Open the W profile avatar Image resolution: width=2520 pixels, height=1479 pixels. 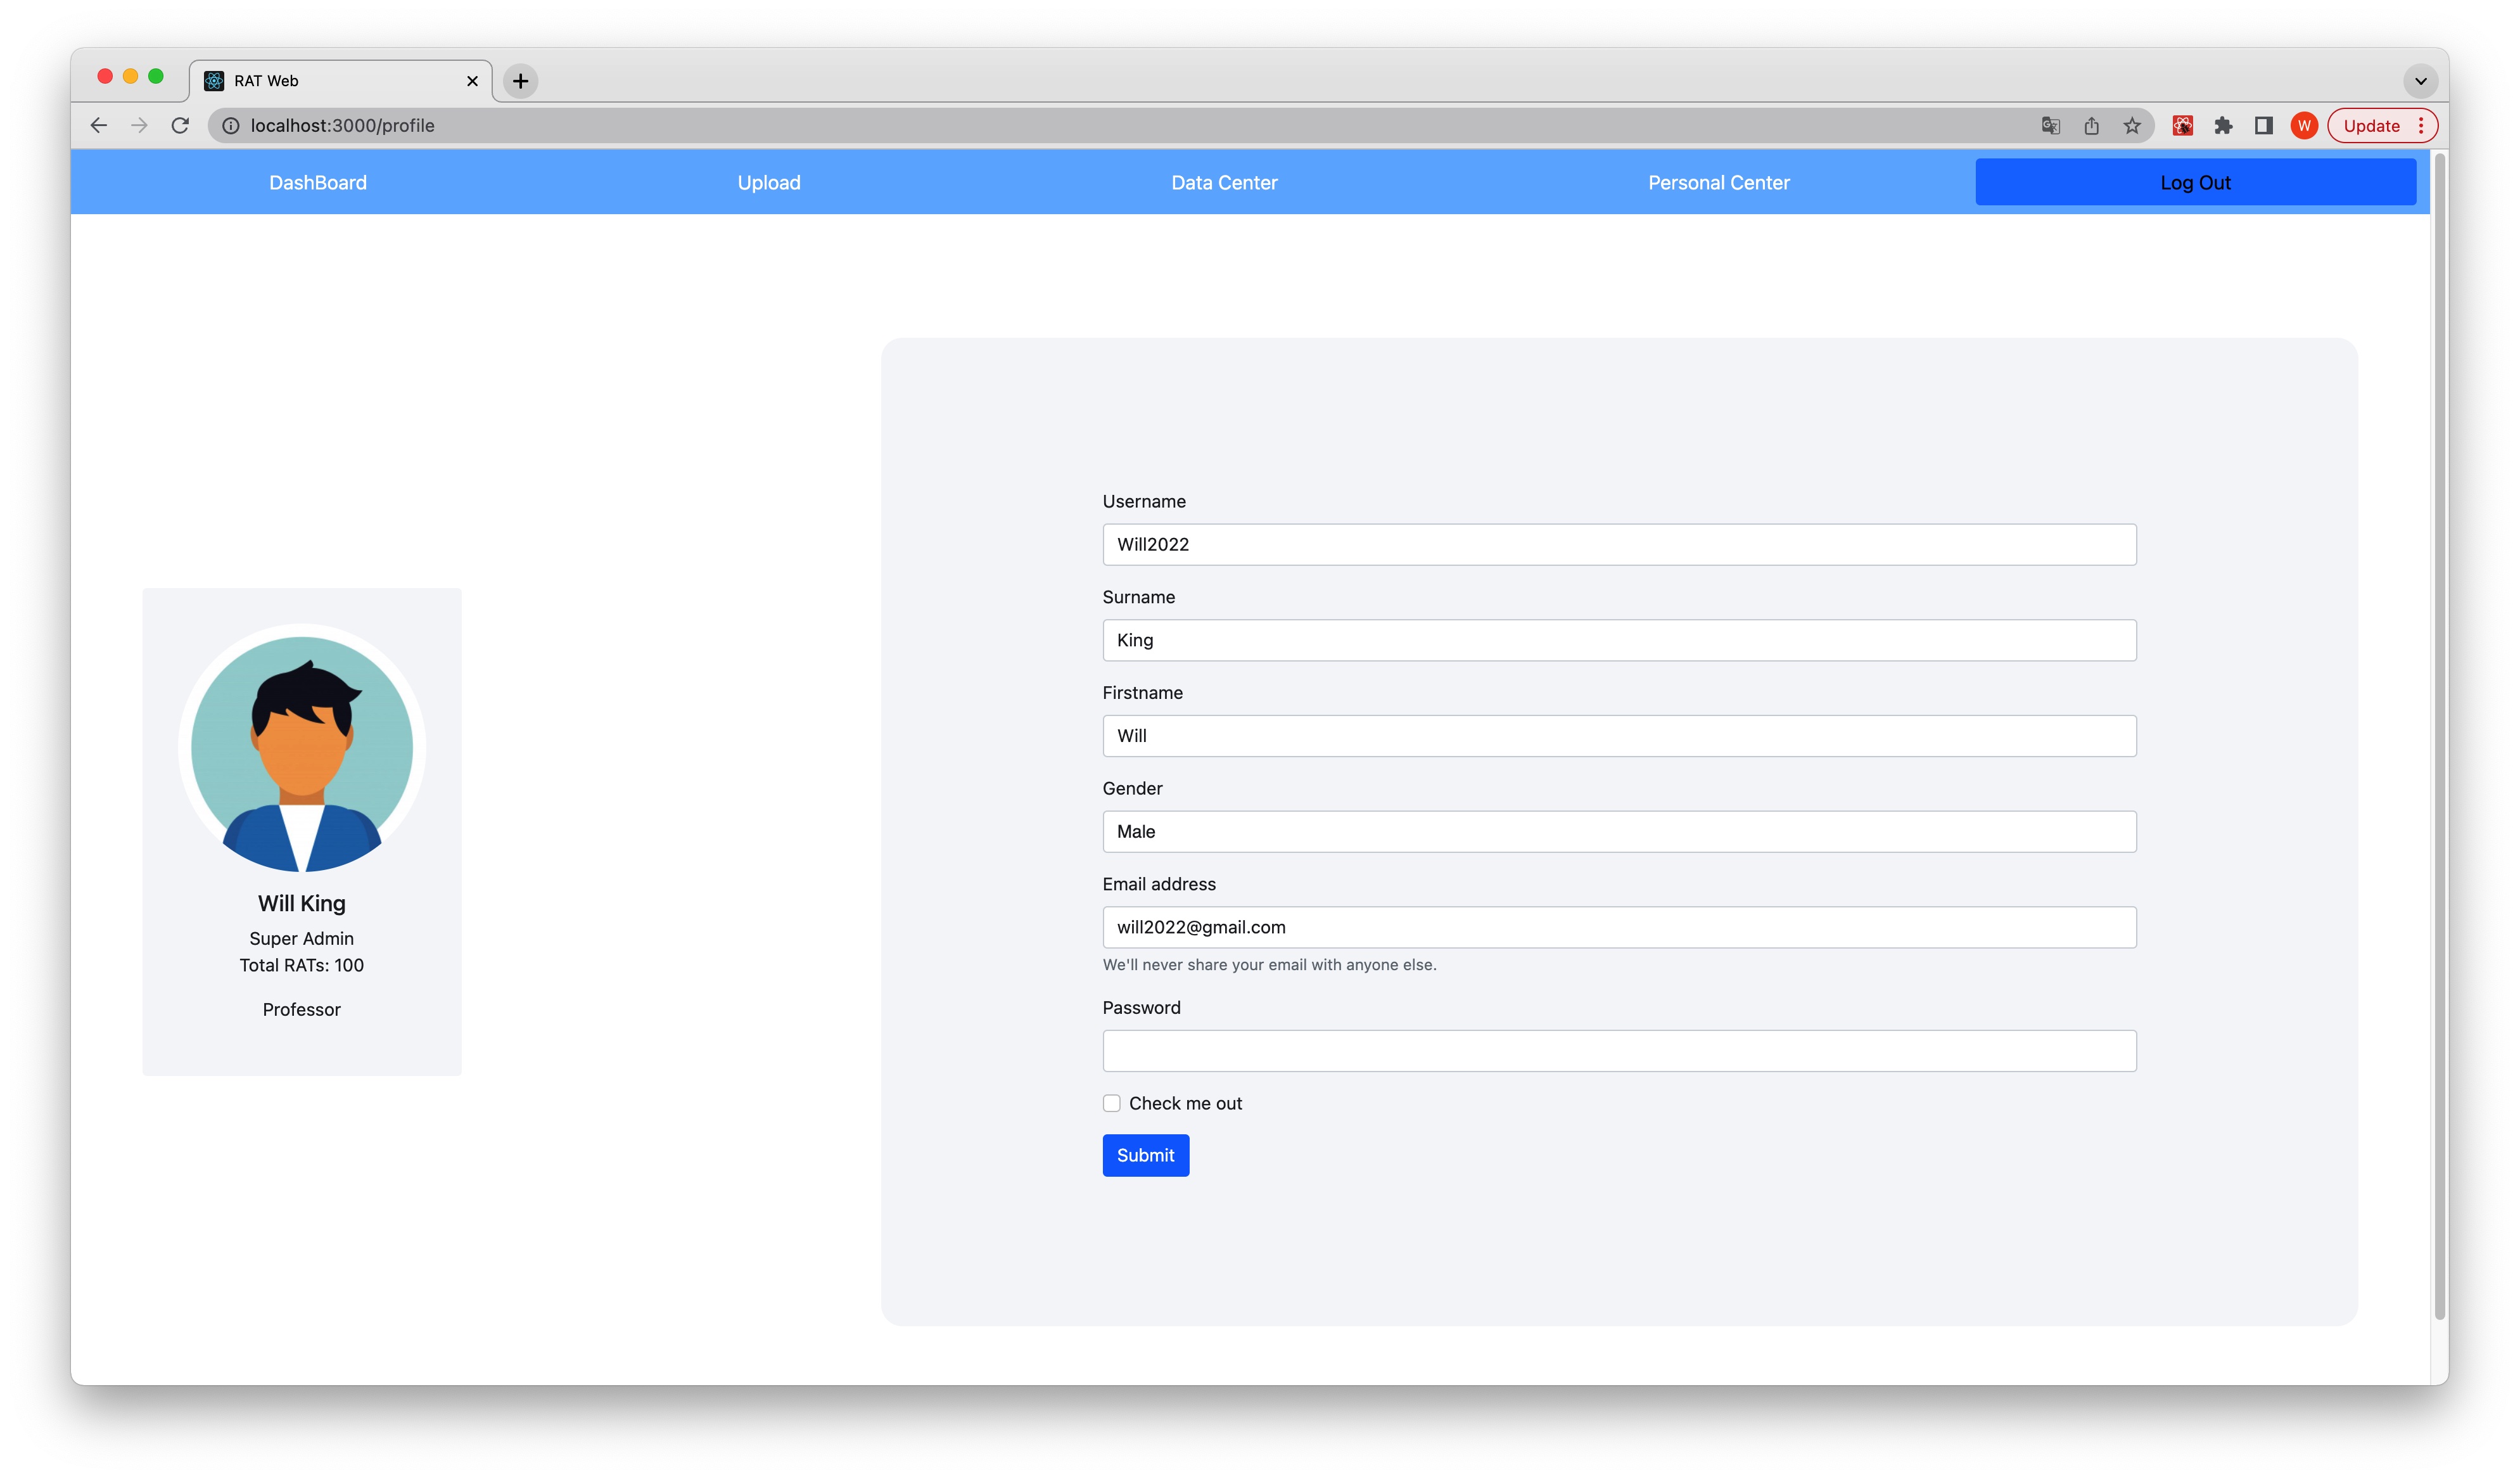[x=2304, y=125]
